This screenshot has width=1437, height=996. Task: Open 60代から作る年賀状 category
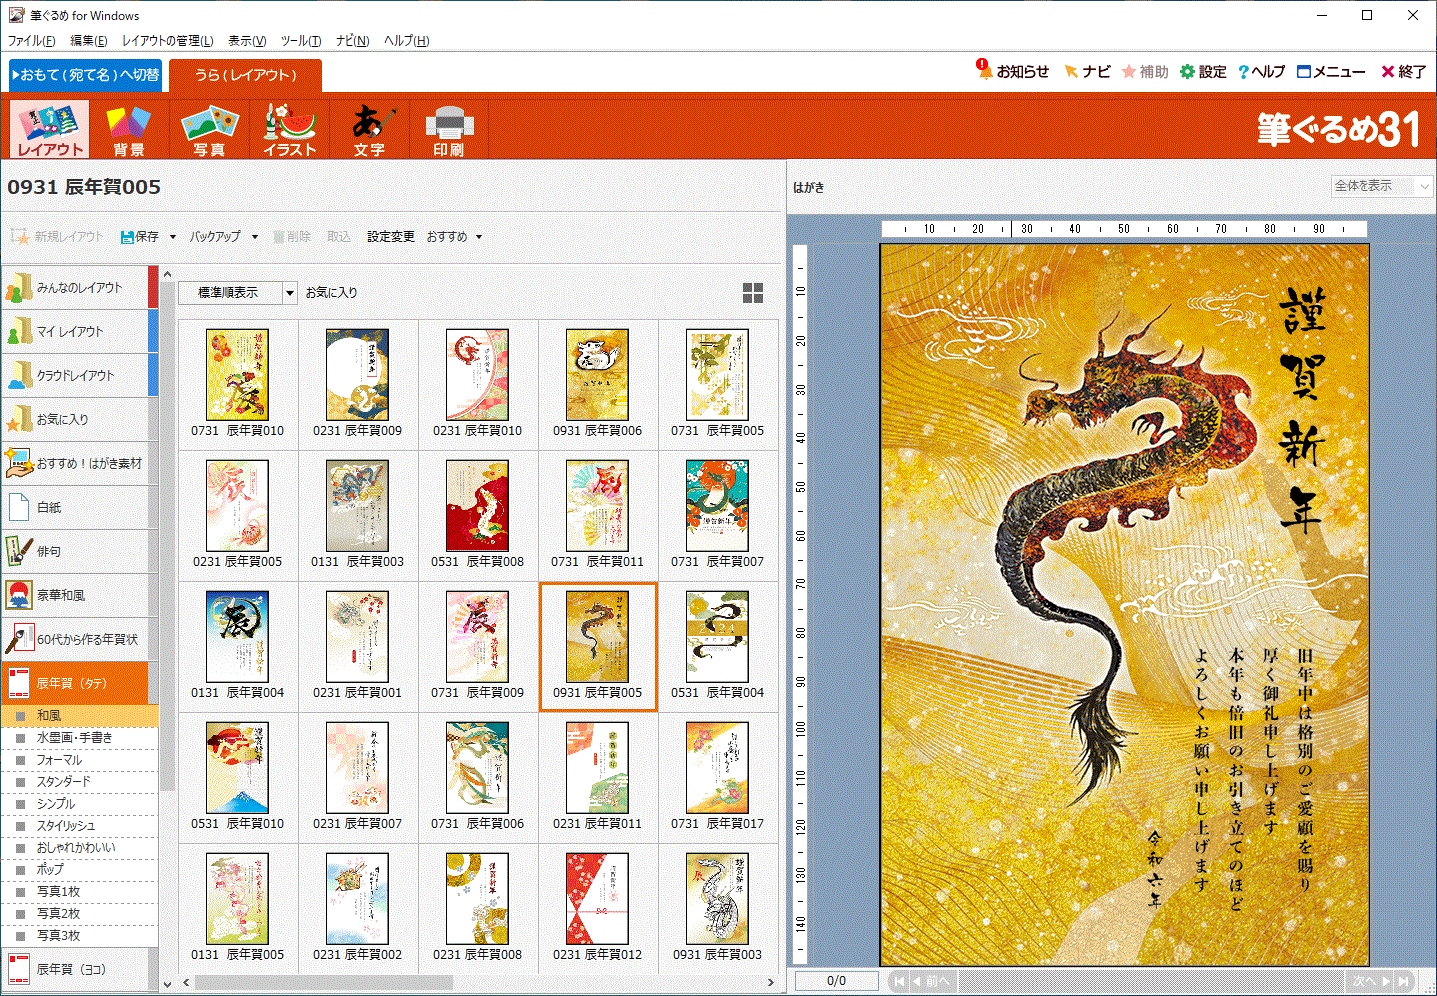pyautogui.click(x=79, y=640)
